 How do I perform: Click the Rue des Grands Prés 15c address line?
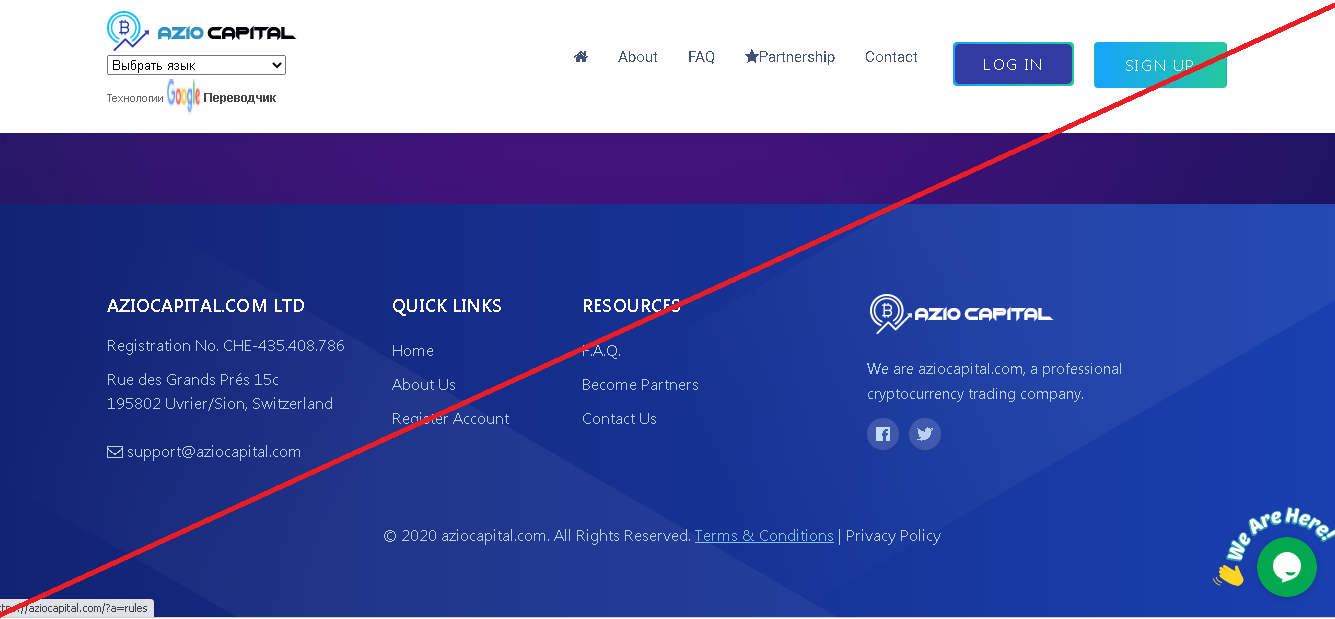(193, 380)
